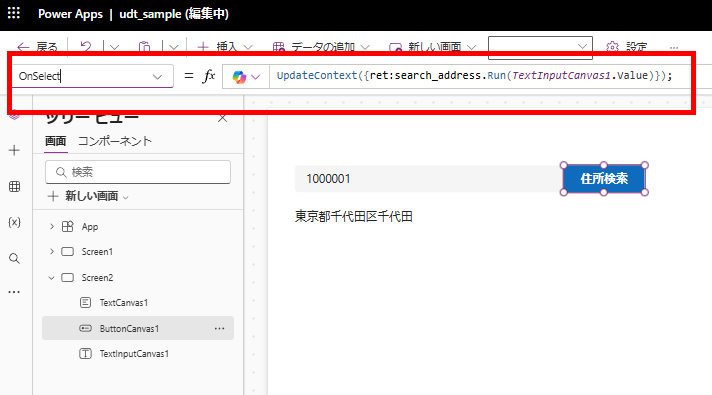Select TextInputCanvas1 in the tree
The width and height of the screenshot is (712, 395).
pyautogui.click(x=134, y=354)
